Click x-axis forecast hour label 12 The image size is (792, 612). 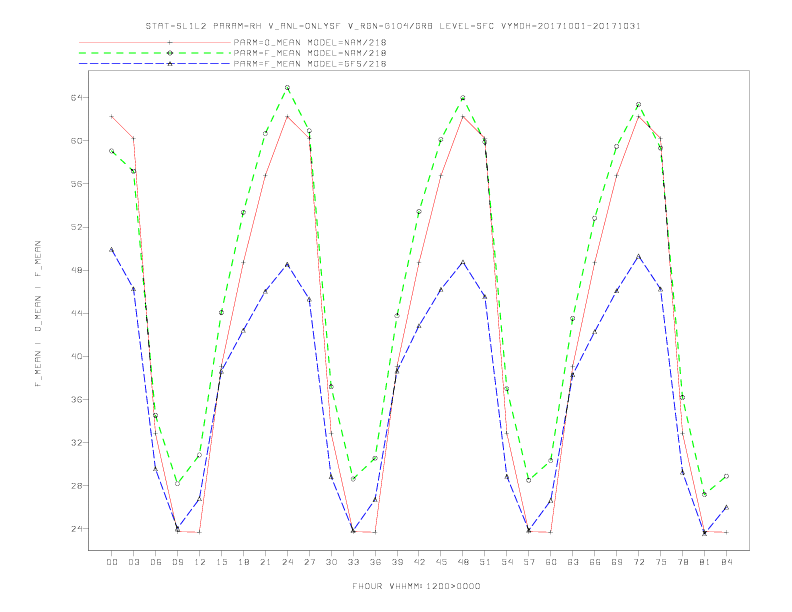click(x=200, y=562)
